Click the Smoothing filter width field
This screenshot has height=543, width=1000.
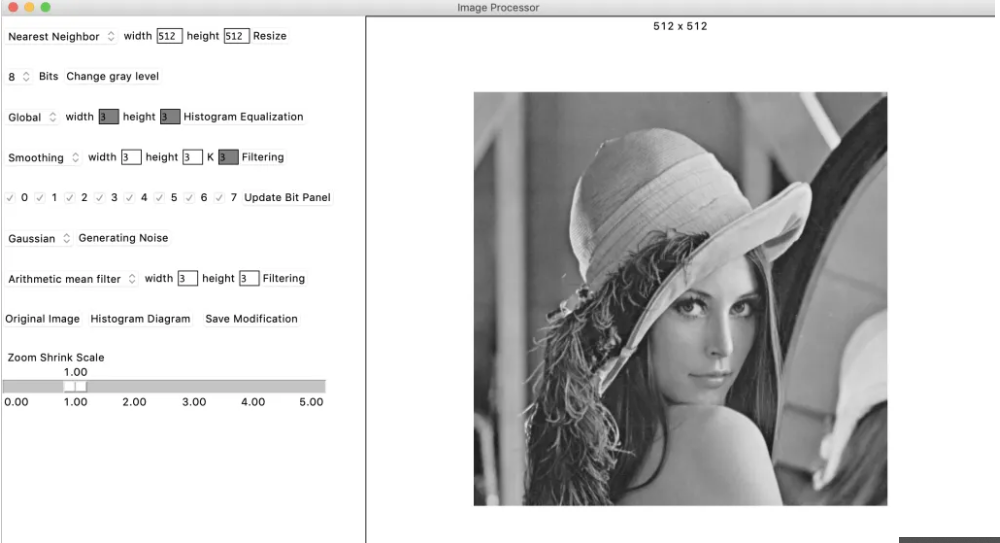(131, 157)
